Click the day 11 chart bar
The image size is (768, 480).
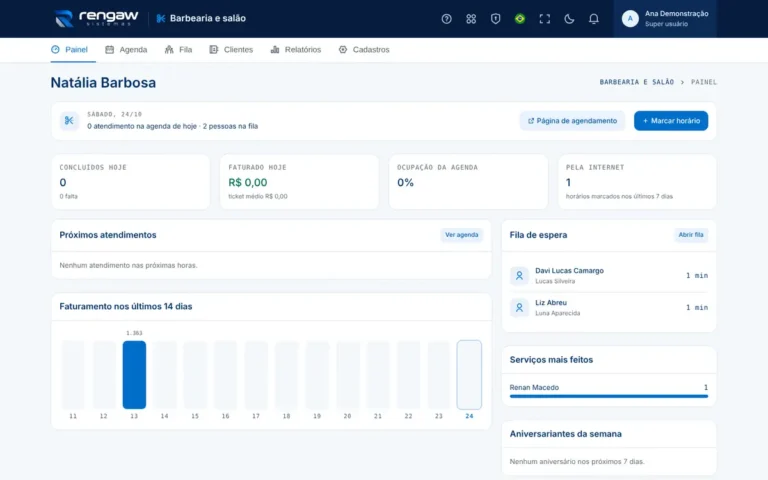[x=73, y=375]
